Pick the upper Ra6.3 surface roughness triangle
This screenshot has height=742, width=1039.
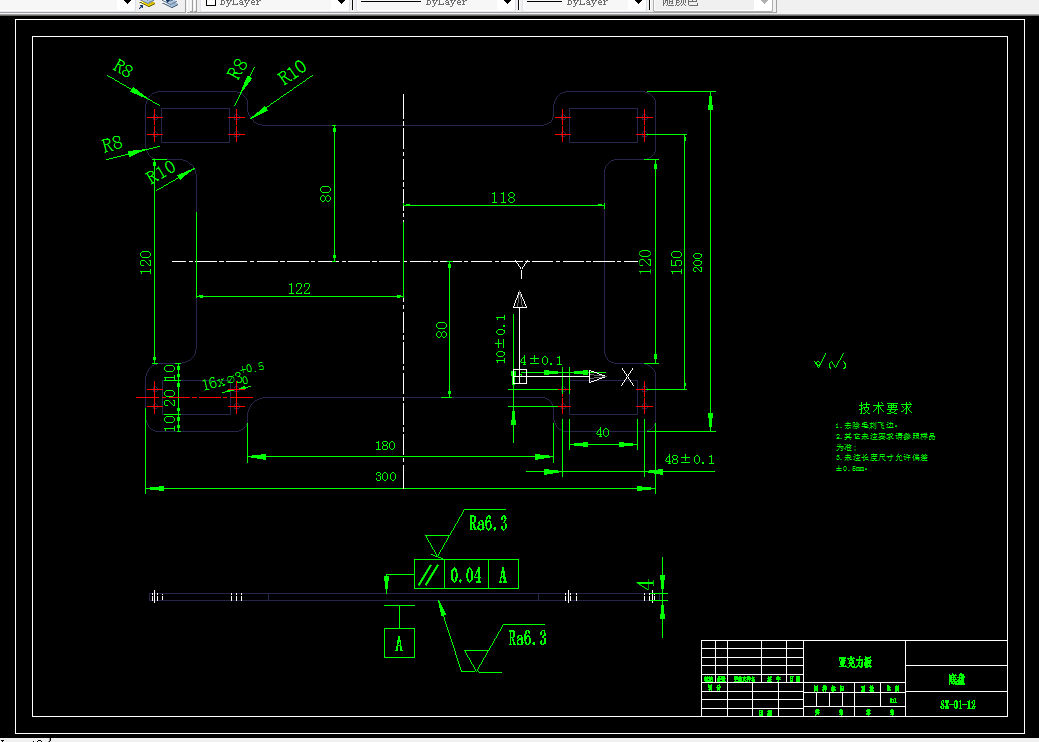tap(436, 546)
